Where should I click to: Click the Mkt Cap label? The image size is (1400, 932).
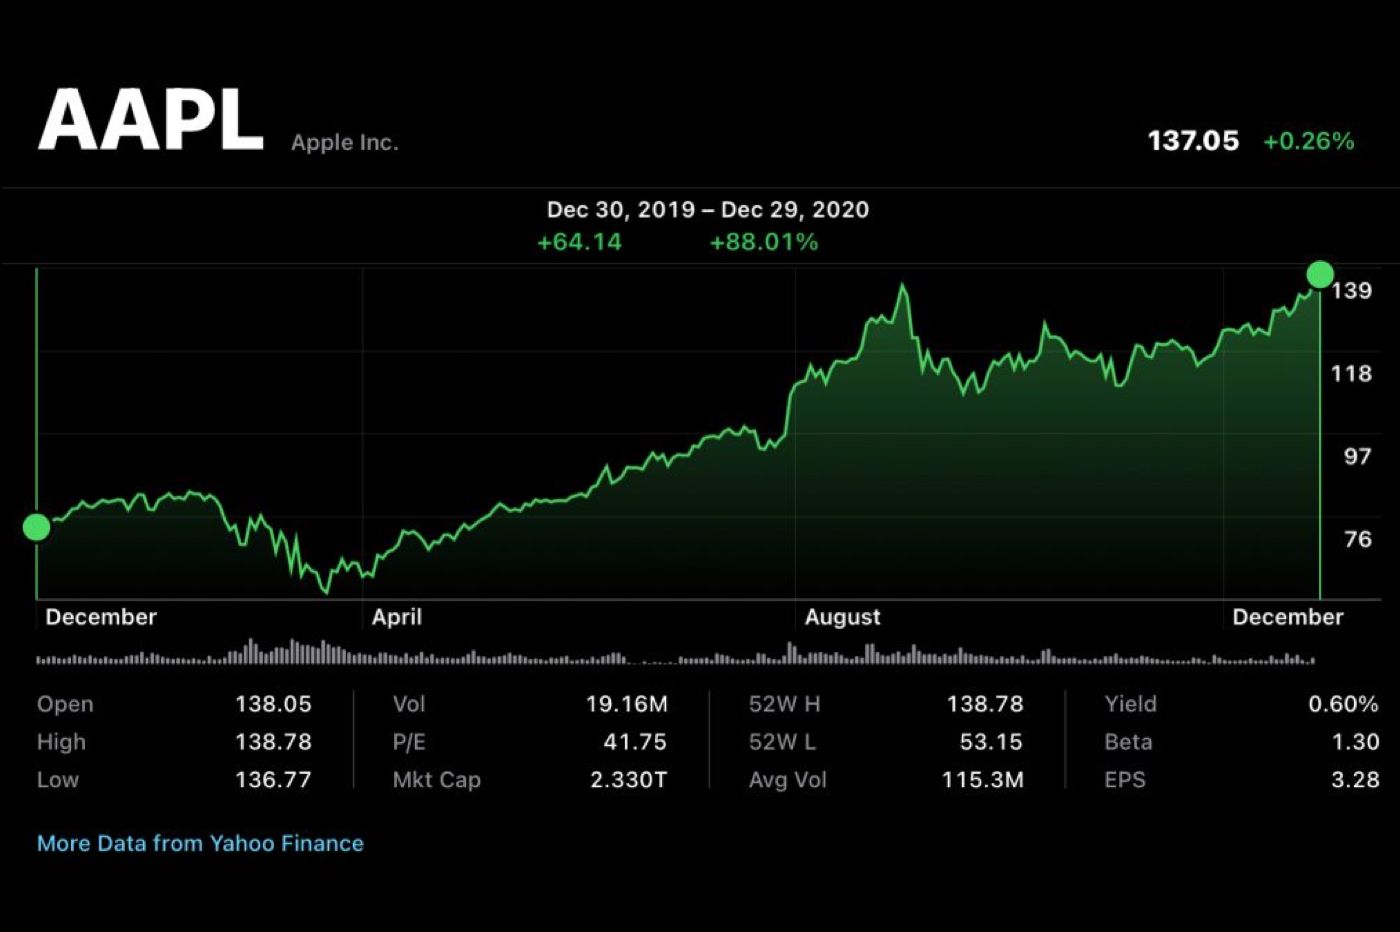(437, 780)
